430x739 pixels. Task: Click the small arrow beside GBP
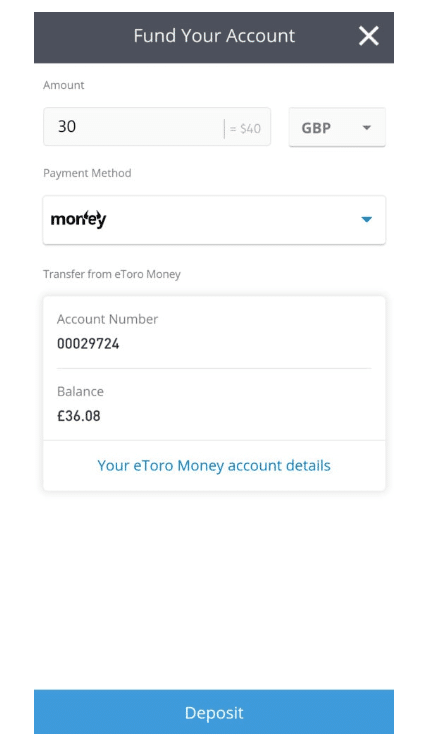click(367, 127)
